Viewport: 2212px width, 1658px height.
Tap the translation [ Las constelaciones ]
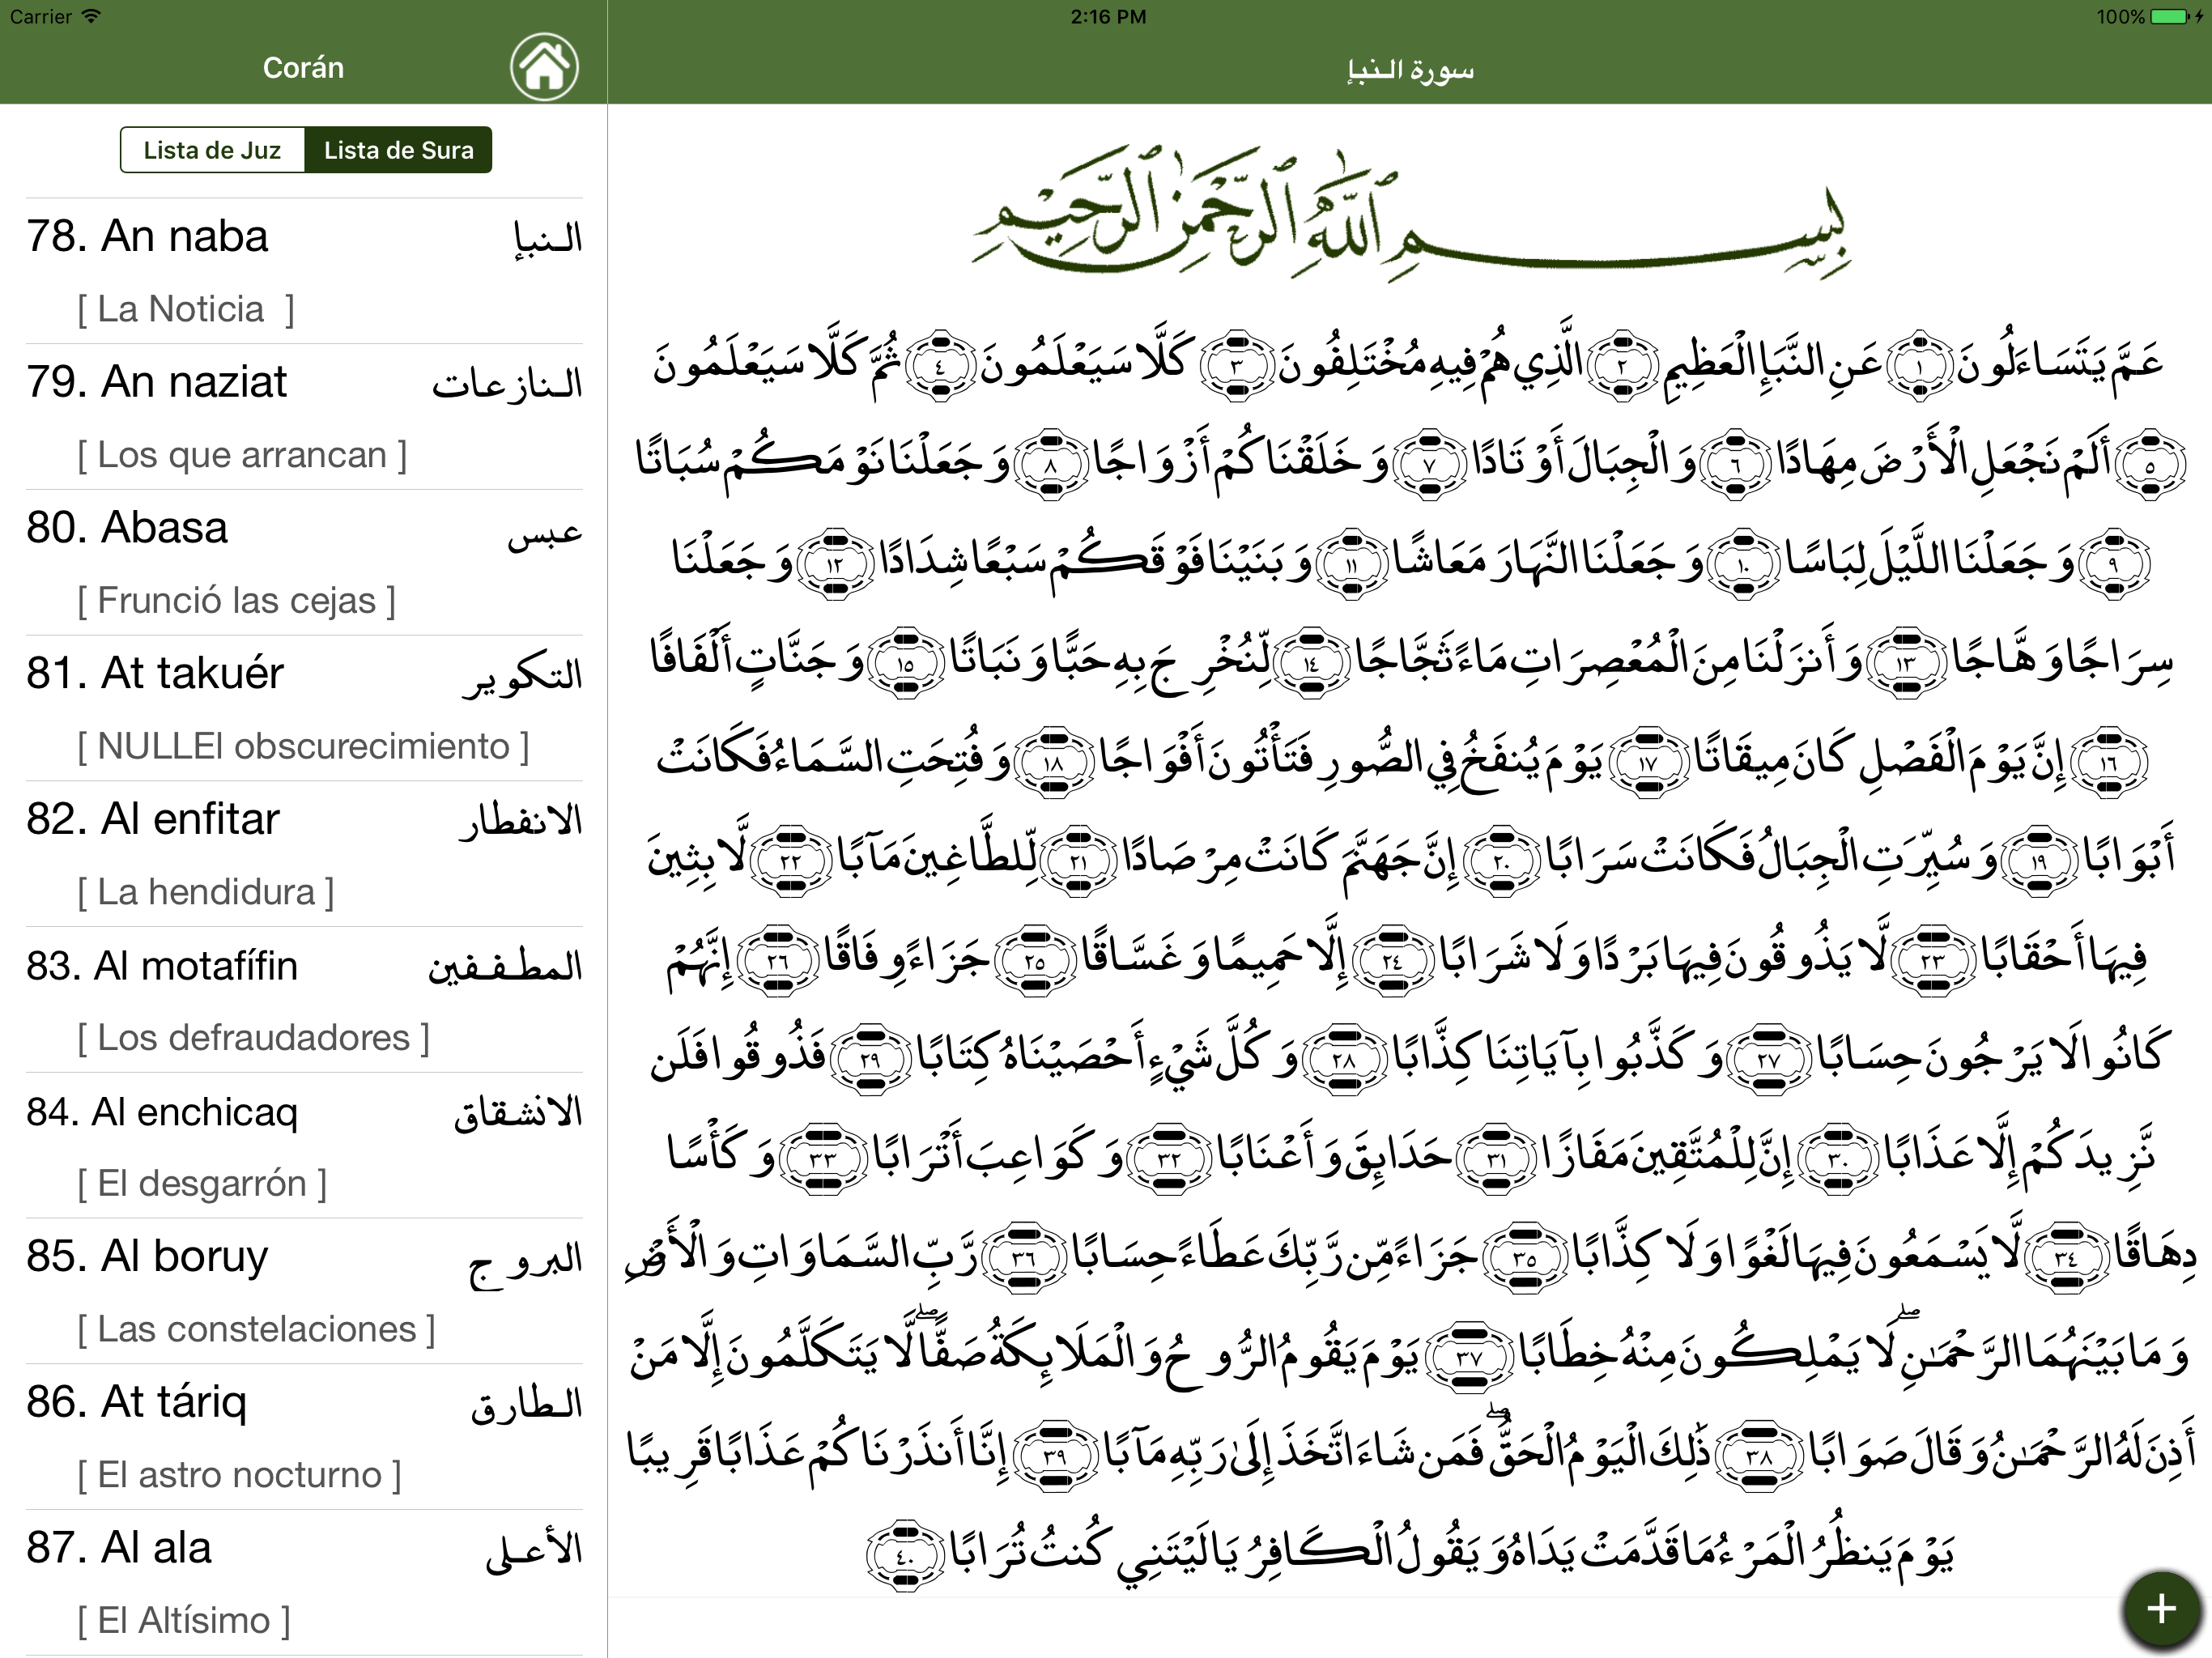pos(256,1330)
